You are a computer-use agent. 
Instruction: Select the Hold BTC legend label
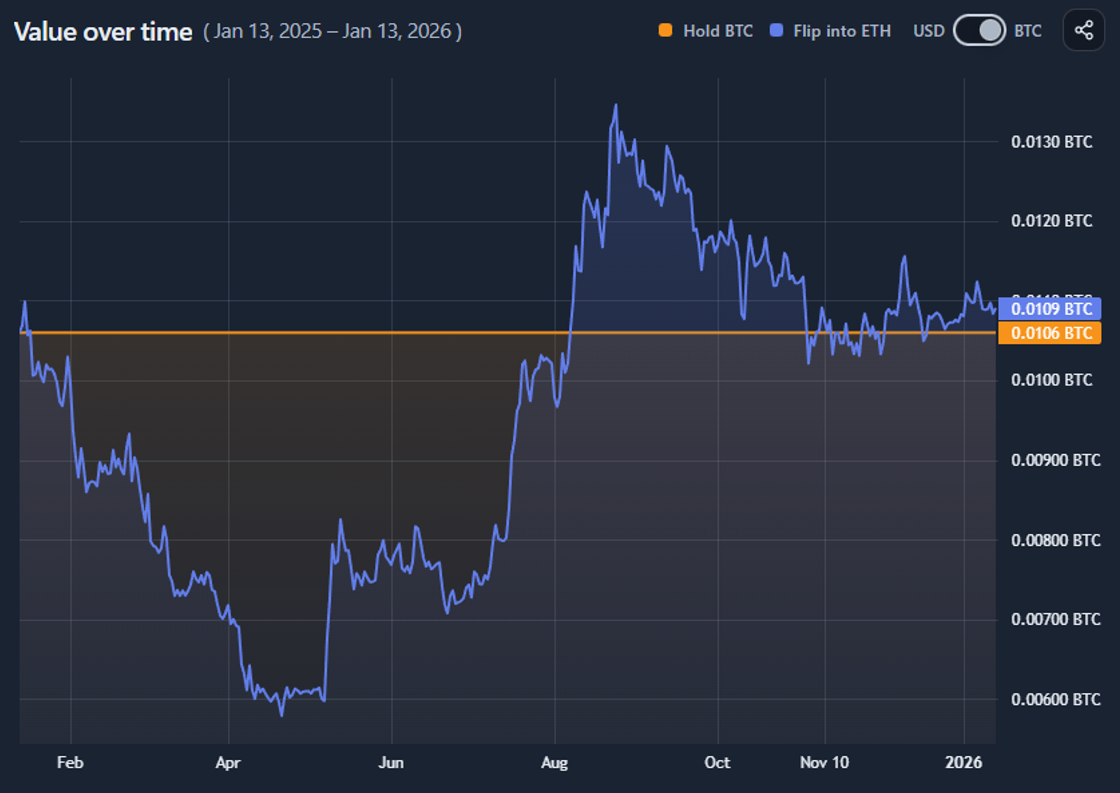tap(718, 31)
